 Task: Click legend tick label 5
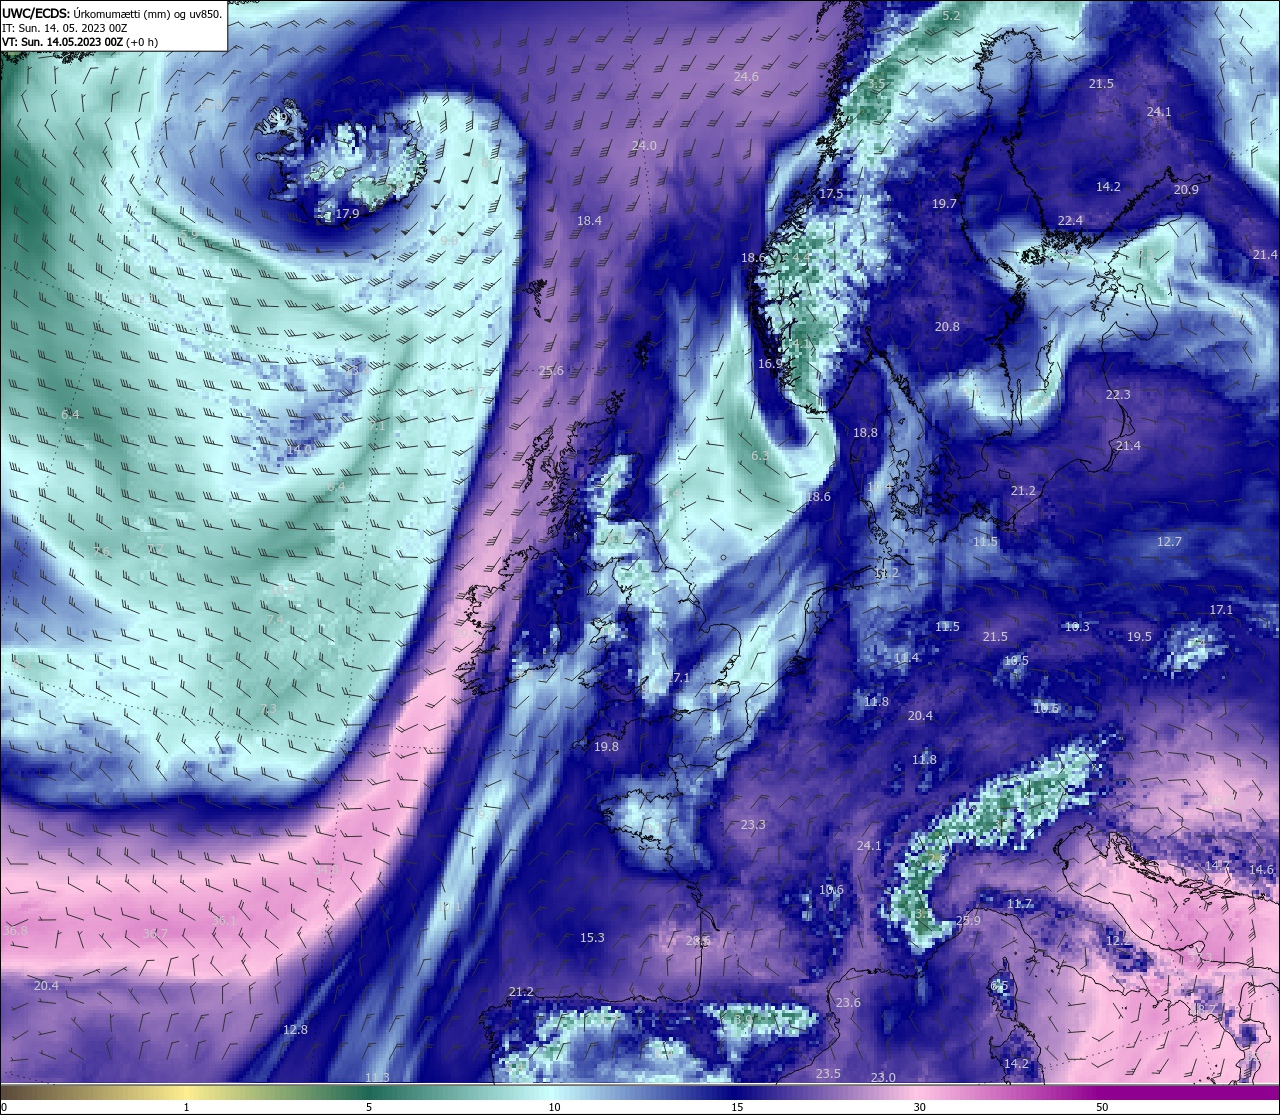[369, 1107]
